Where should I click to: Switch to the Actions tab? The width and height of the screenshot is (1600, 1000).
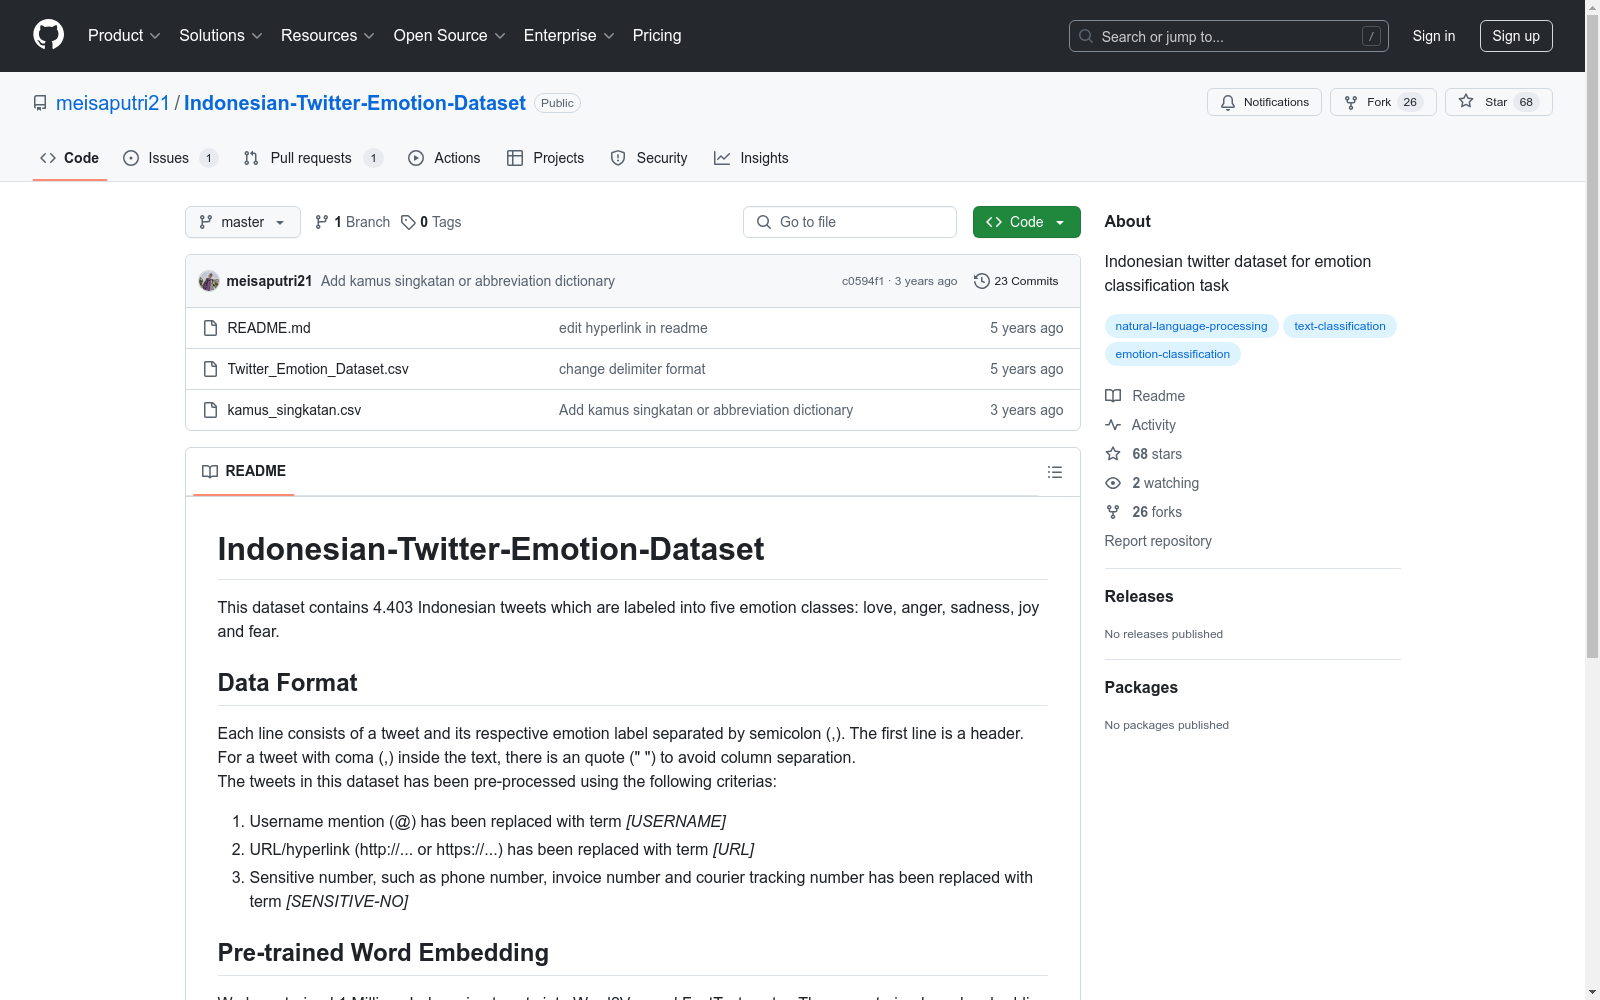444,158
